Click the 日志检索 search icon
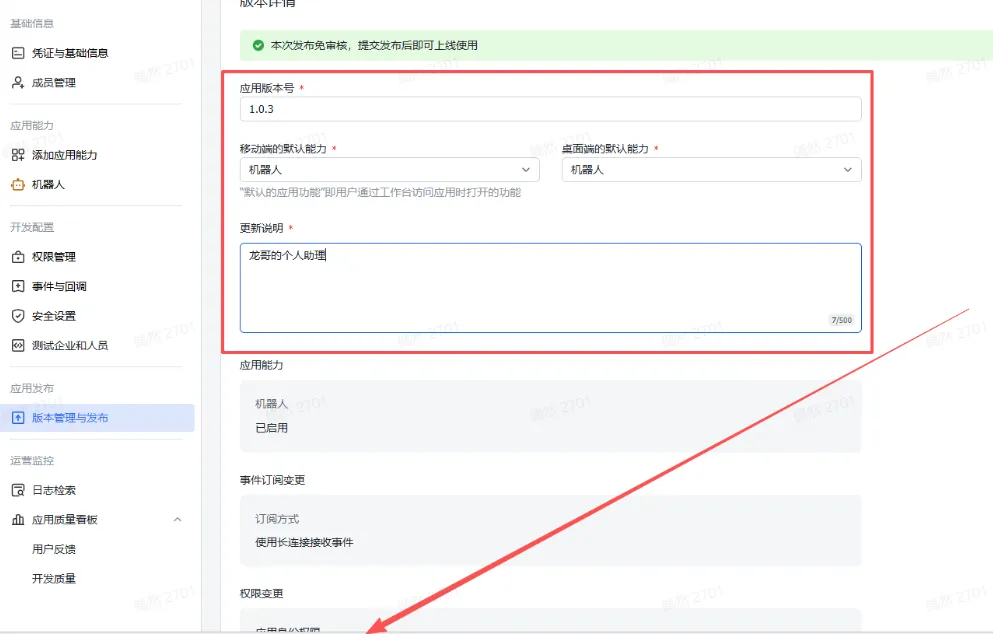Viewport: 993px width, 634px height. click(x=18, y=490)
